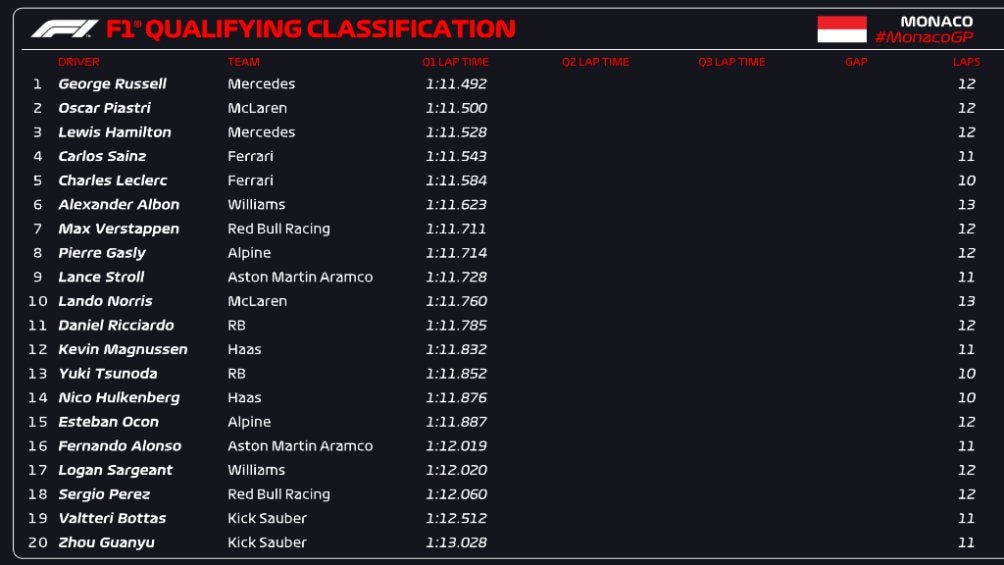Viewport: 1004px width, 565px height.
Task: Select driver George Russell
Action: point(112,84)
